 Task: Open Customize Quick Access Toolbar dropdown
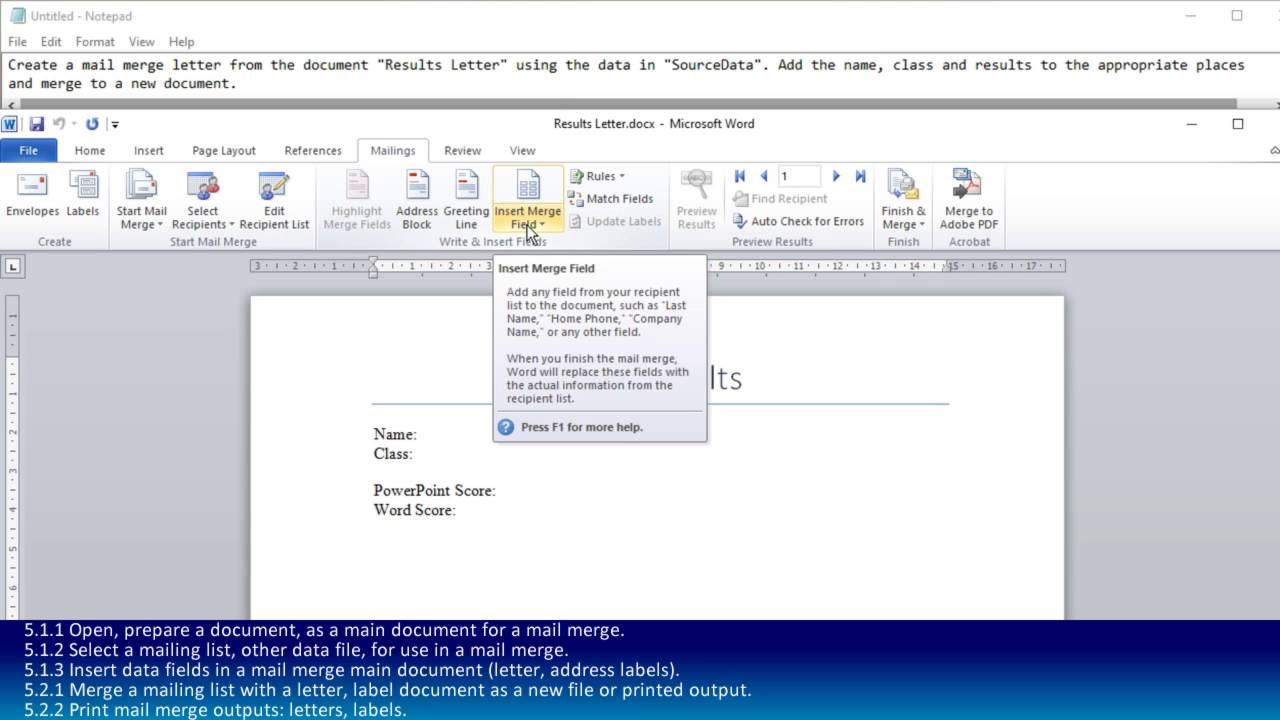[115, 124]
